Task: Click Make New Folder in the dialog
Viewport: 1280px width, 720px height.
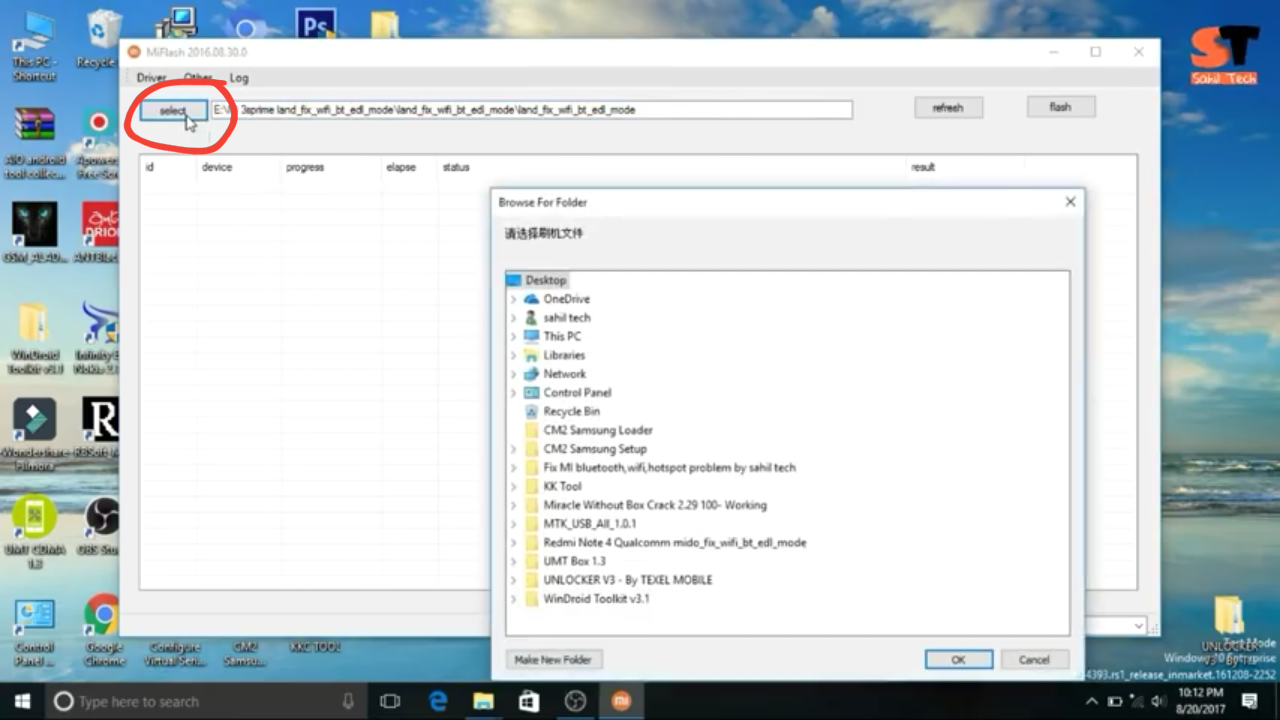Action: click(553, 660)
